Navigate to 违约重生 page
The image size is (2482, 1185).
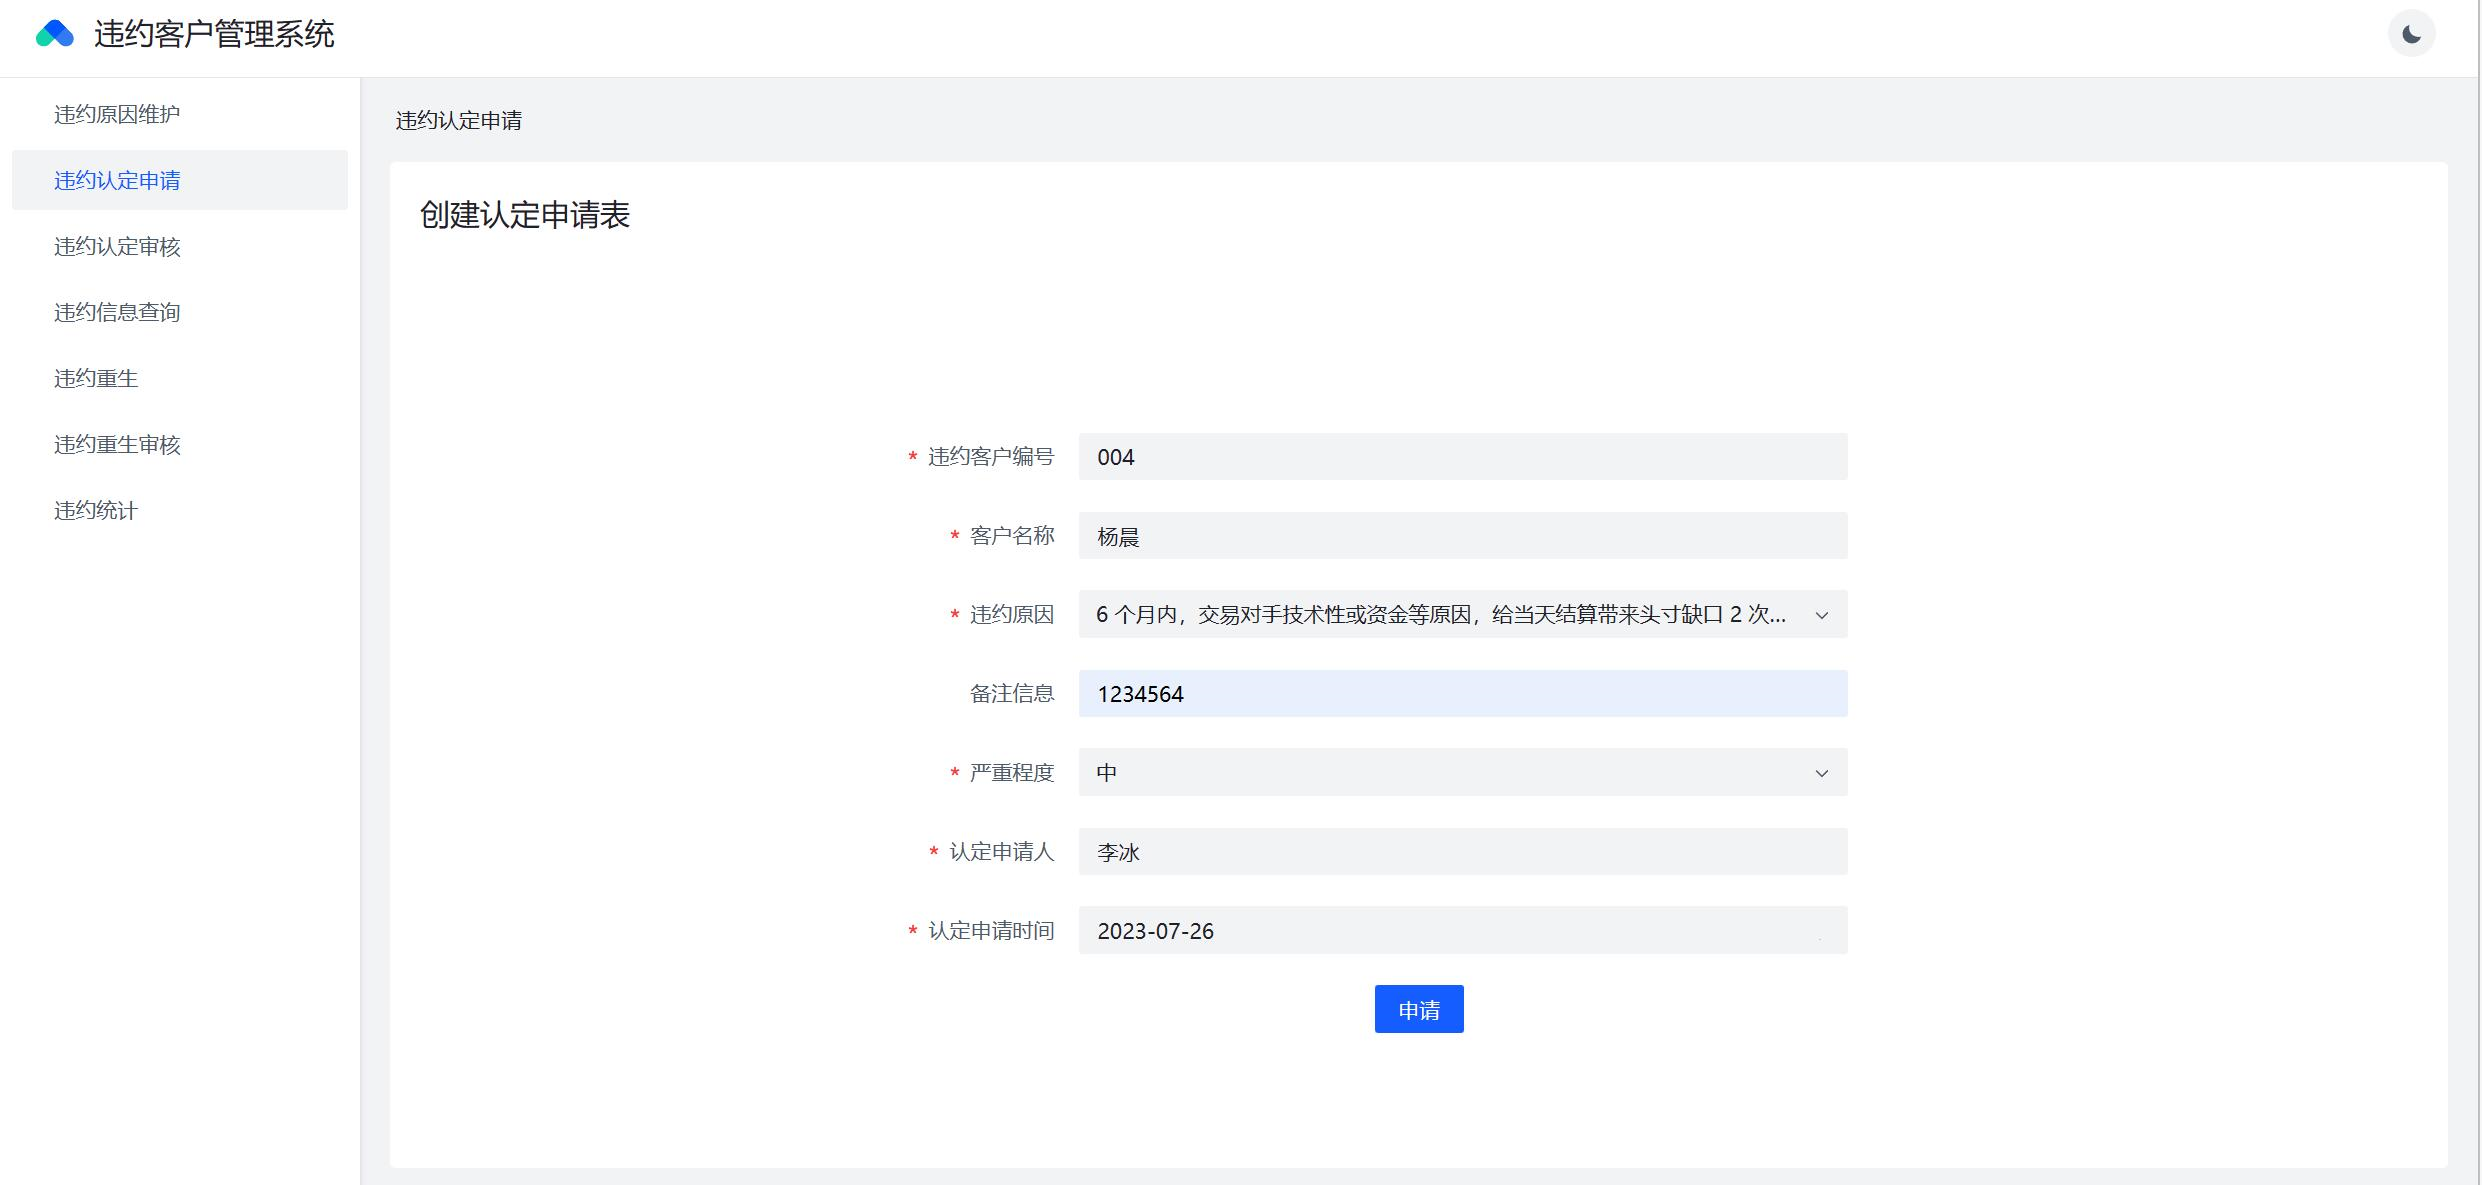click(96, 379)
